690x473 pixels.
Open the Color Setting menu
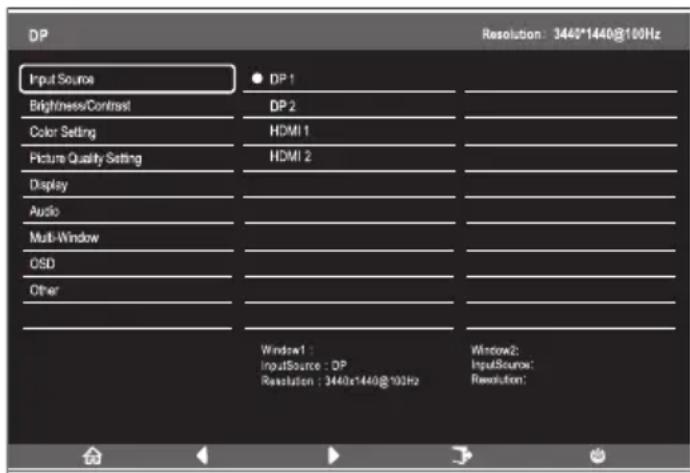point(127,132)
